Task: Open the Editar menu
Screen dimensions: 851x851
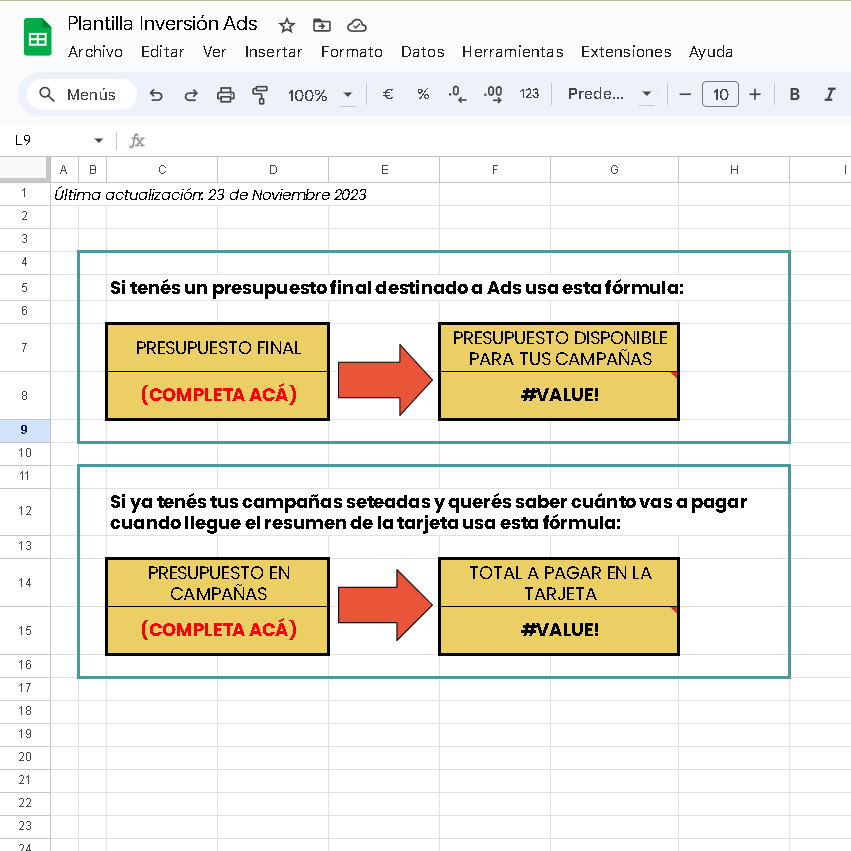Action: coord(162,52)
